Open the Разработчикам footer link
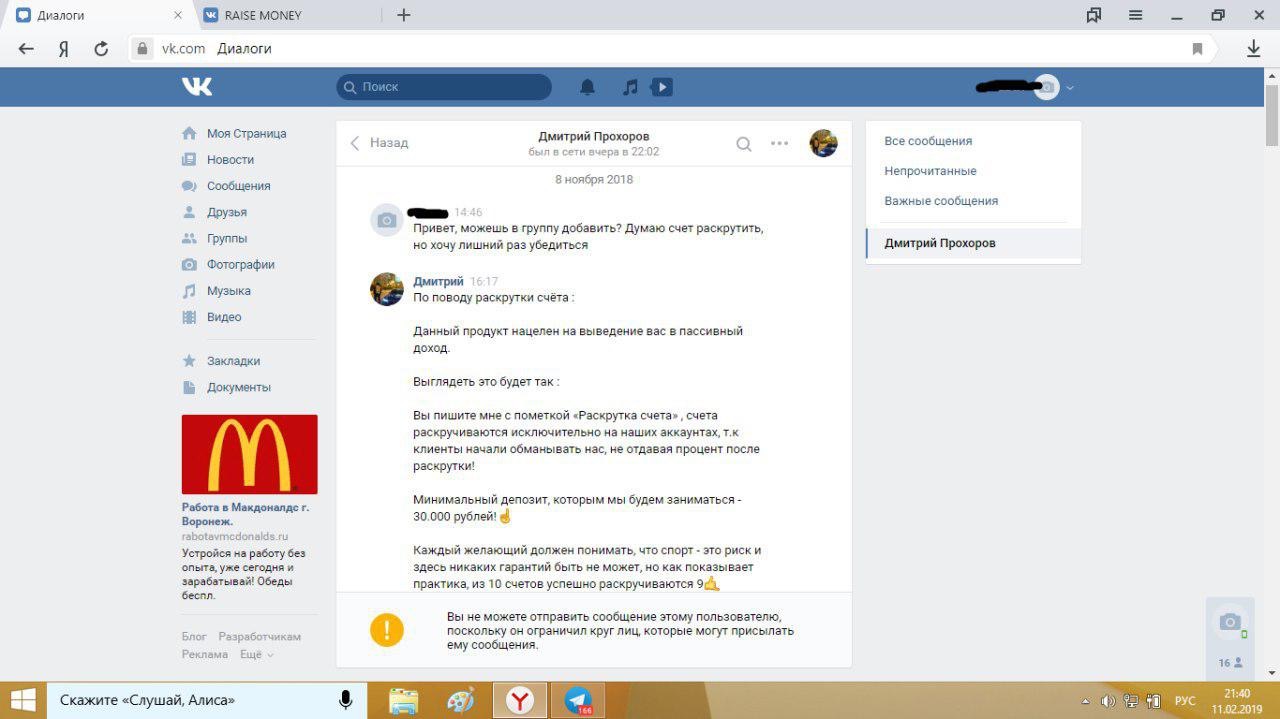This screenshot has height=719, width=1280. coord(260,636)
